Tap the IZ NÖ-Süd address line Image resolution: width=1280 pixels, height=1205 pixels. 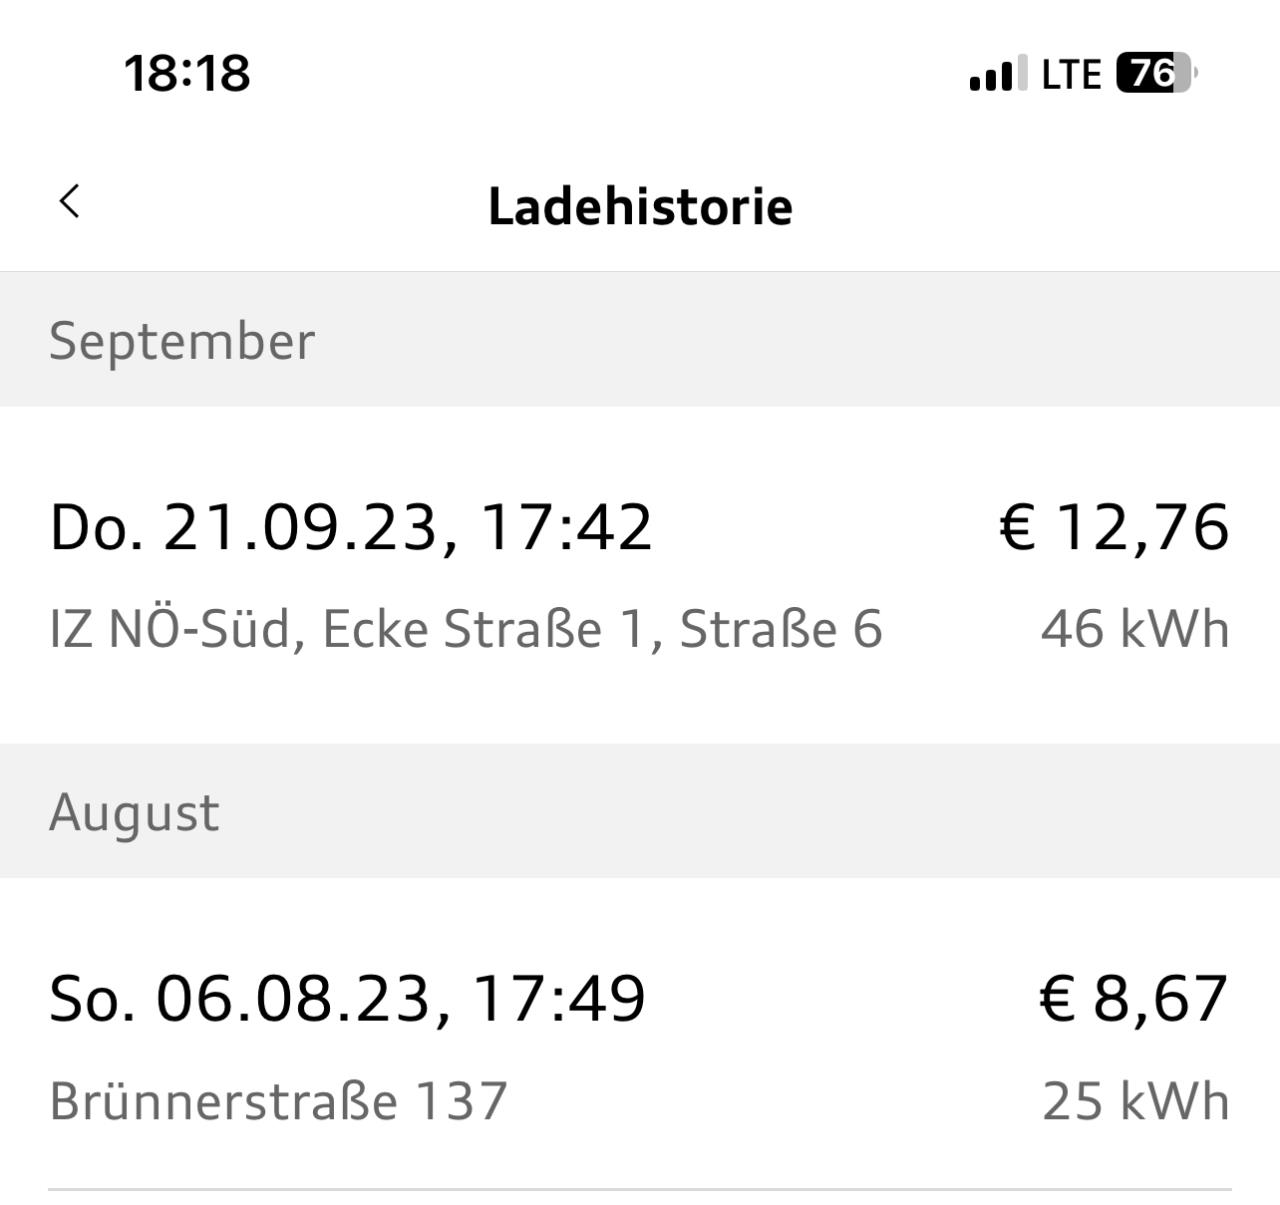[466, 629]
